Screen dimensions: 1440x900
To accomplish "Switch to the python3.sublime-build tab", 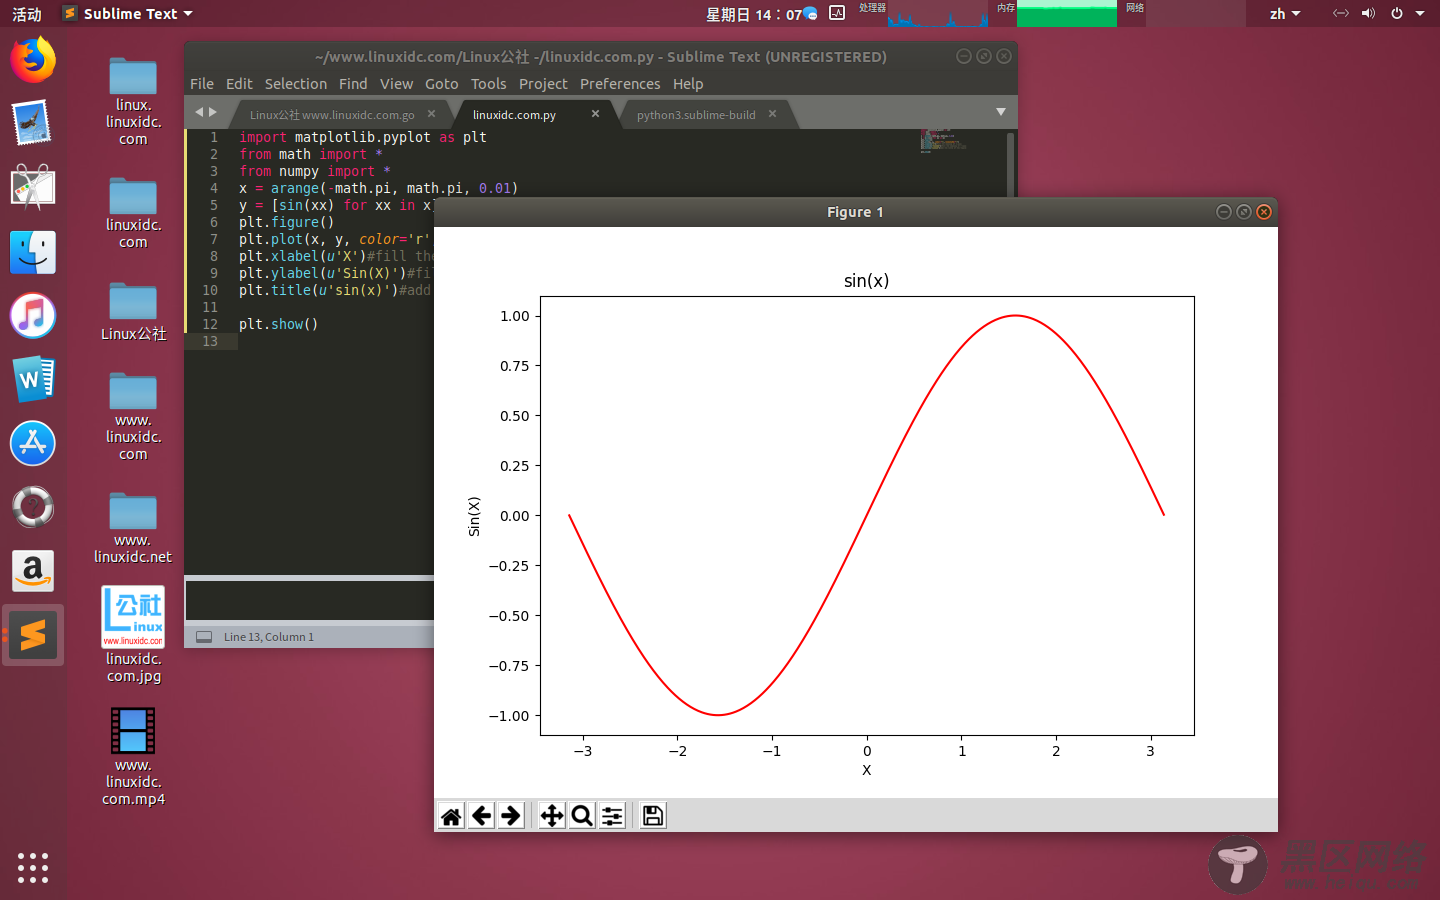I will 696,115.
